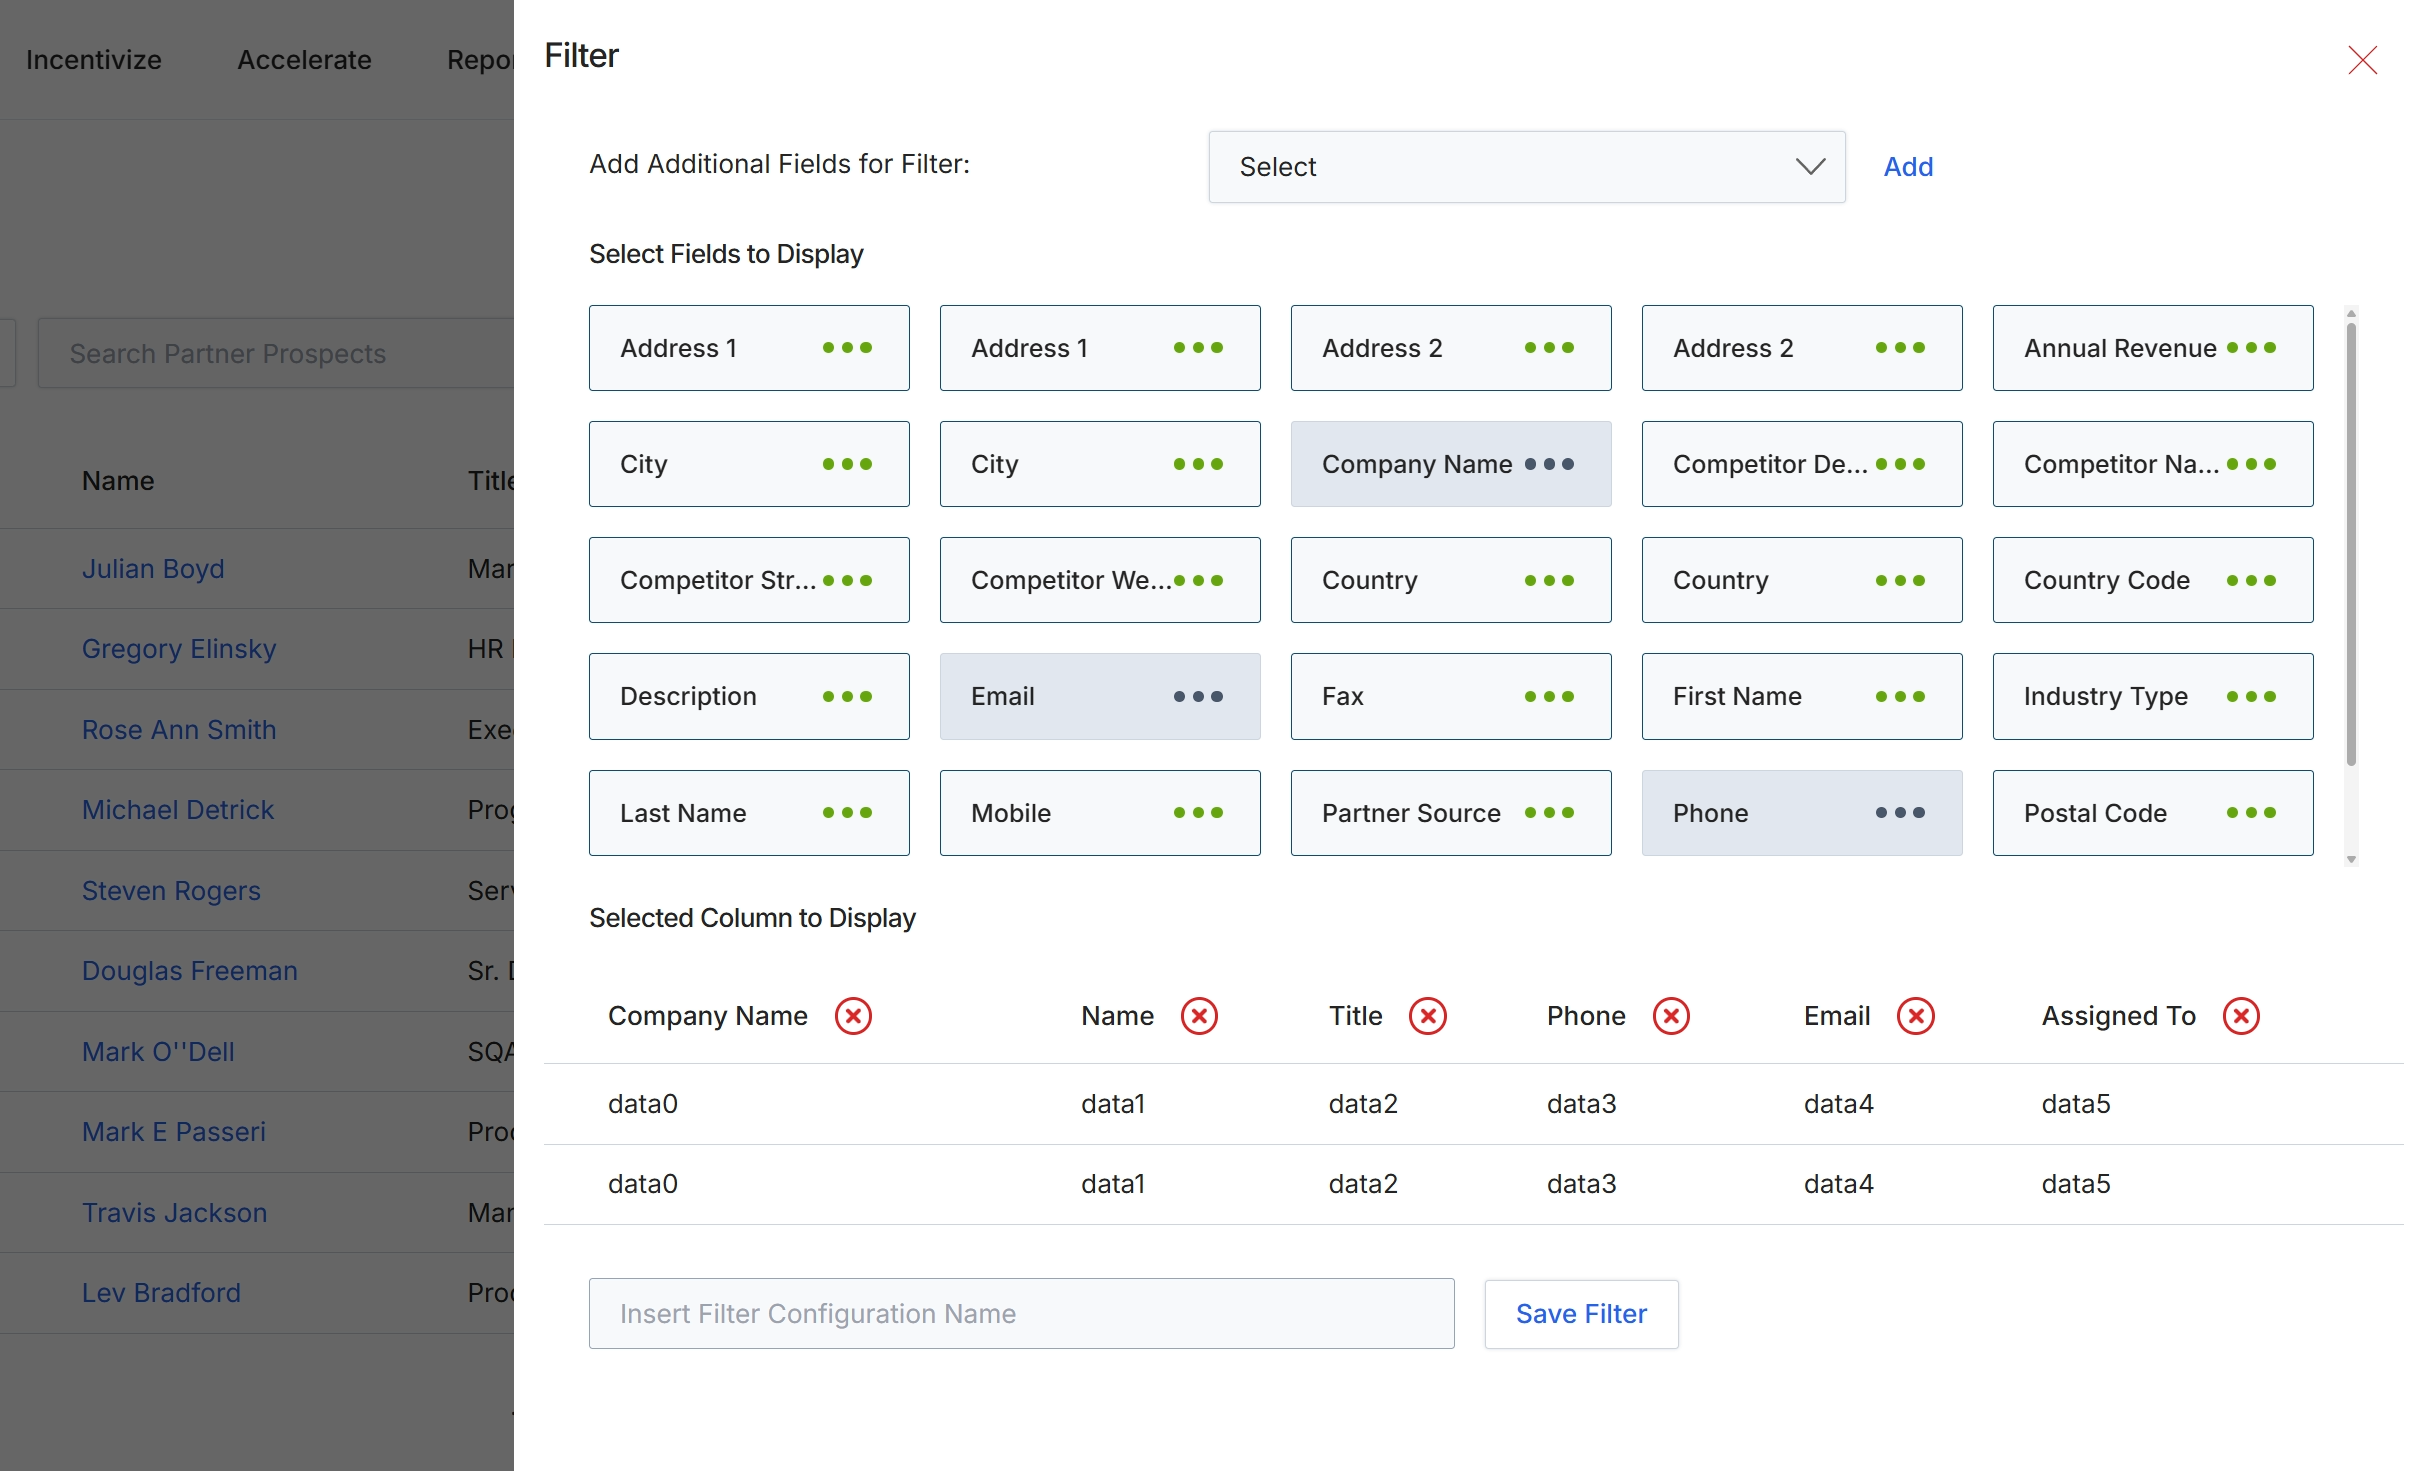Click the fields list scroll-up arrow
The image size is (2434, 1471).
2351,314
